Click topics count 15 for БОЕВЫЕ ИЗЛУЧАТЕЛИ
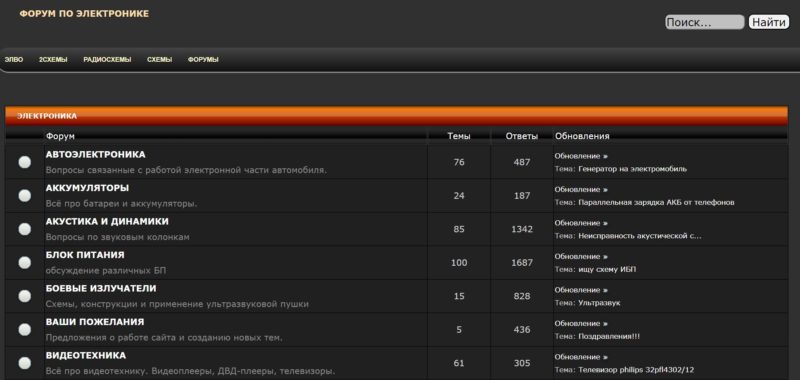Screen dimensions: 800x380 point(459,296)
